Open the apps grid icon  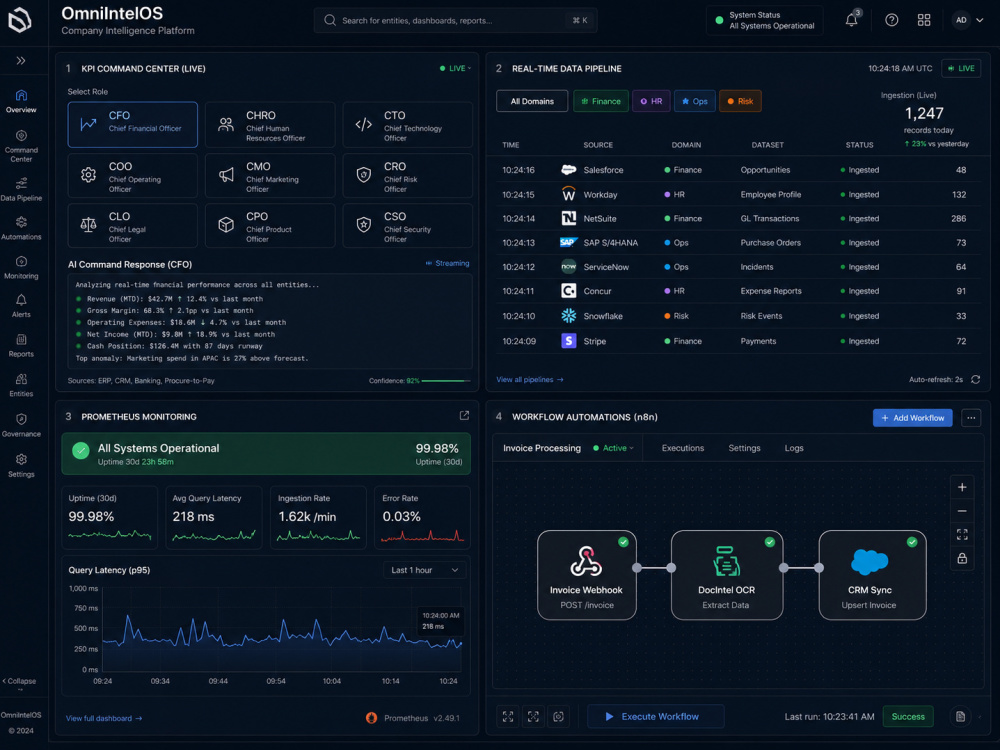(x=923, y=20)
